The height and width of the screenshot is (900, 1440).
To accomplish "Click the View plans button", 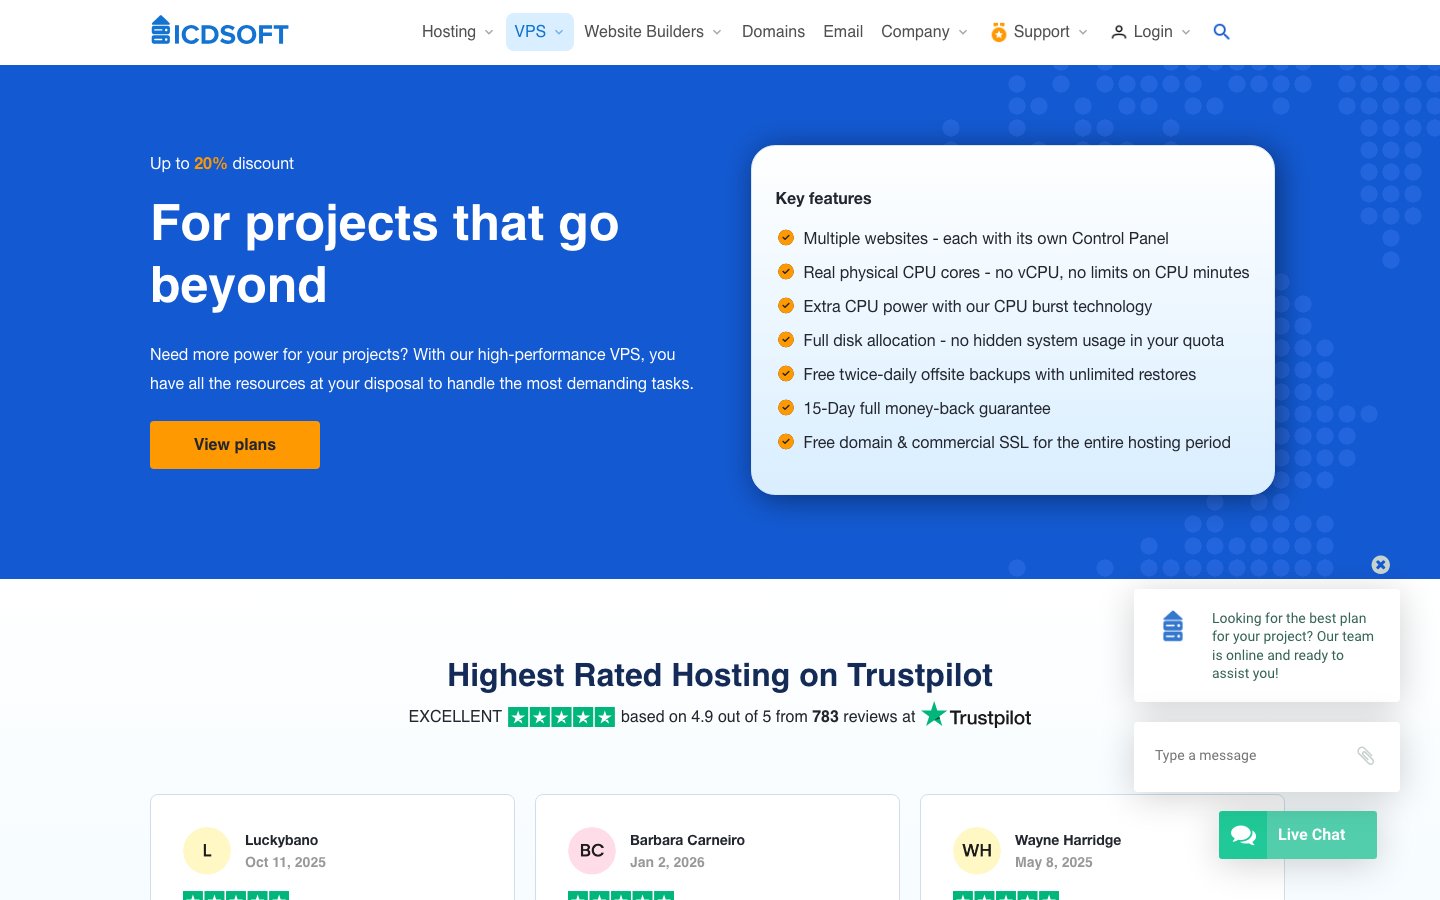I will click(235, 445).
